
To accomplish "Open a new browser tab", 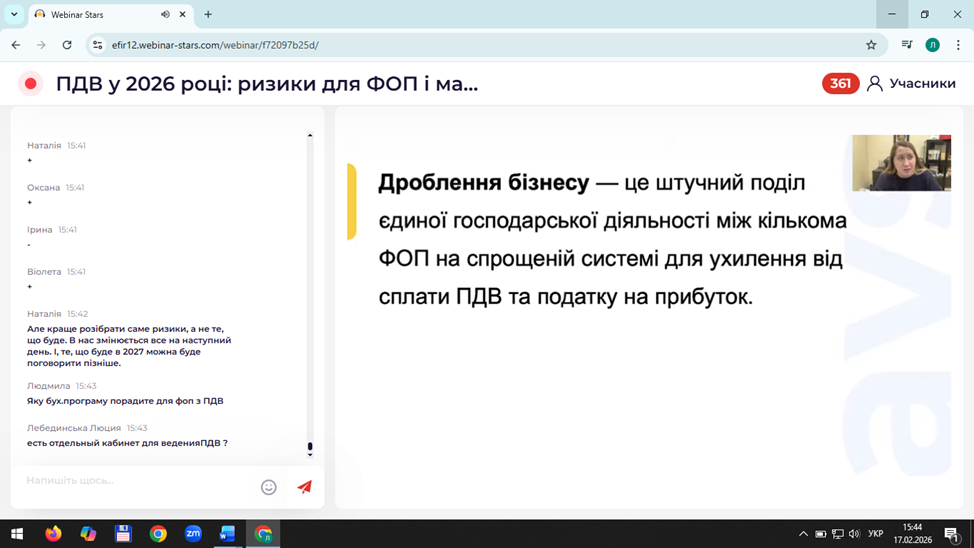I will 208,15.
